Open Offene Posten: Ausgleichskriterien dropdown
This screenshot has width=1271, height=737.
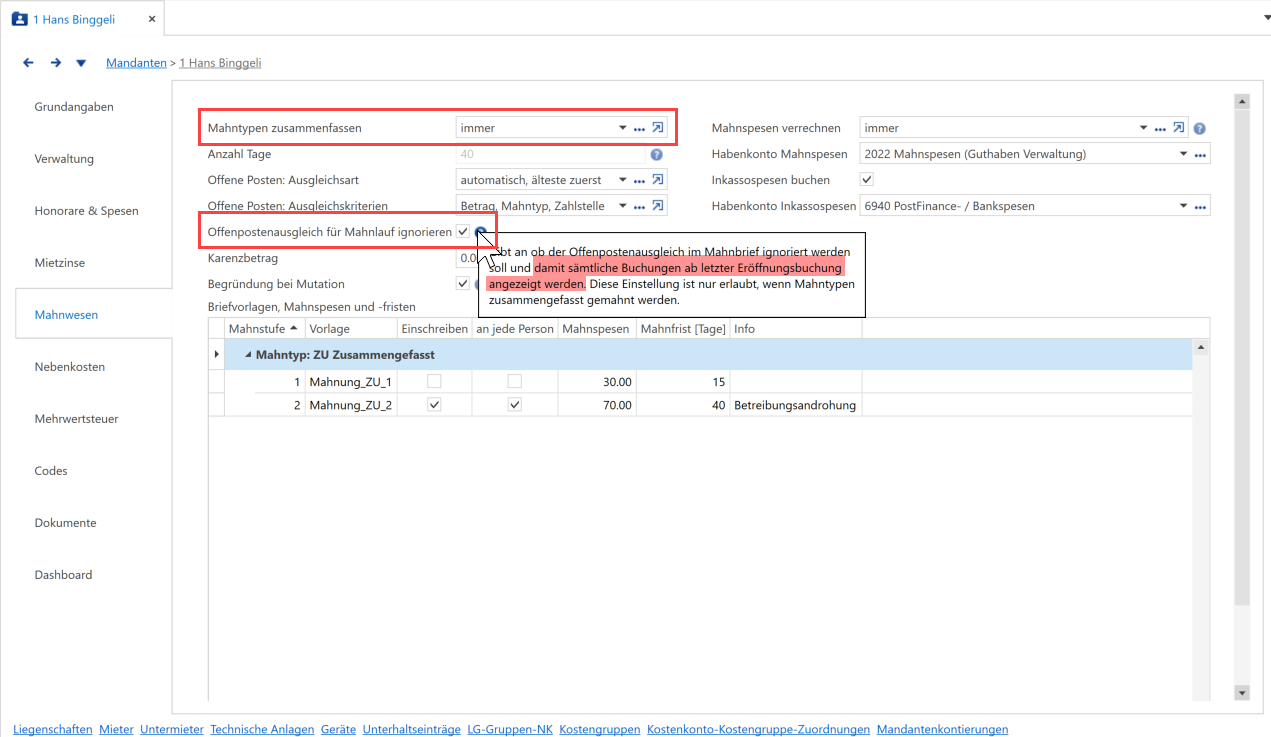pos(622,206)
